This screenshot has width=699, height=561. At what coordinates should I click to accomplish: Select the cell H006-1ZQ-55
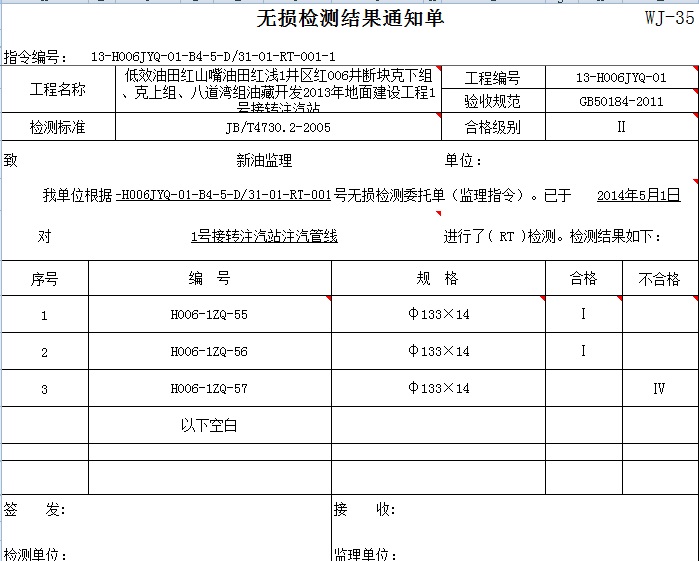click(210, 315)
